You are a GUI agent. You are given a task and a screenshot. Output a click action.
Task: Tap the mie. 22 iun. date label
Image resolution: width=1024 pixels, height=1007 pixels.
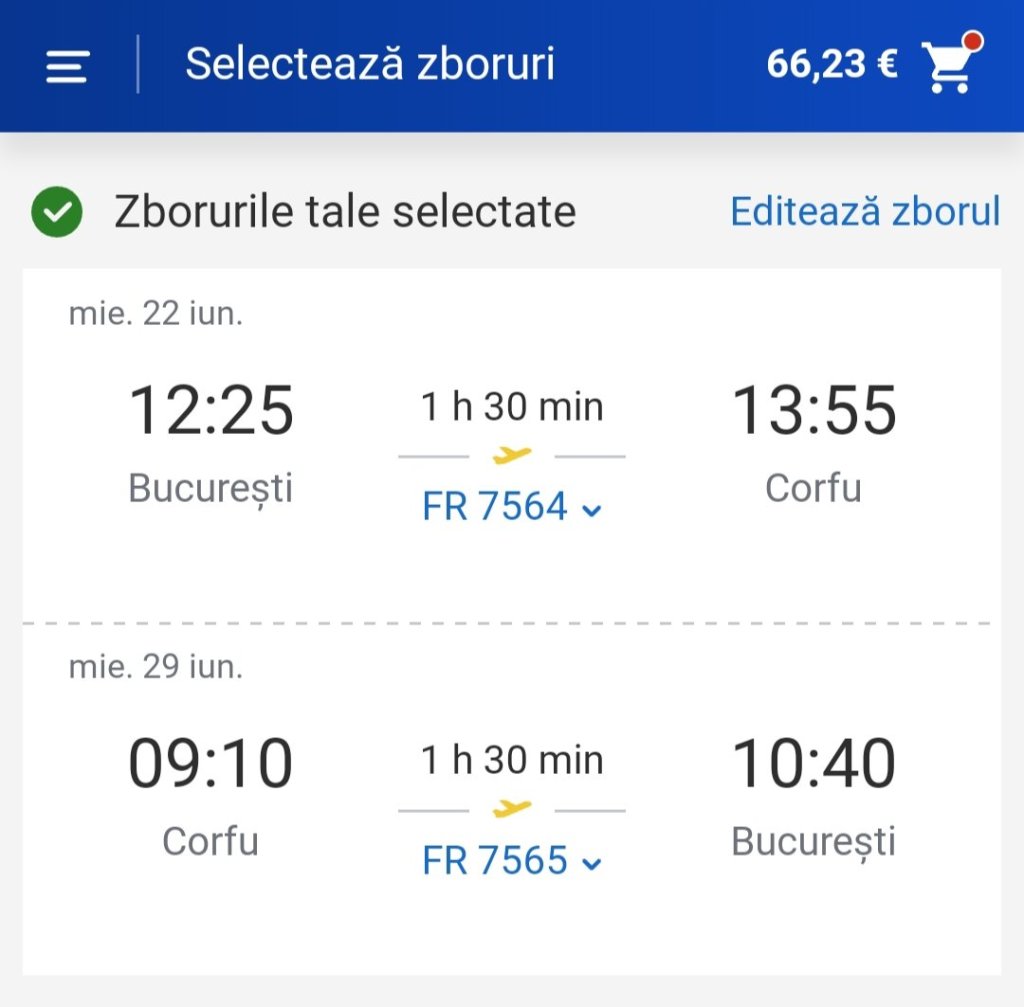point(156,314)
